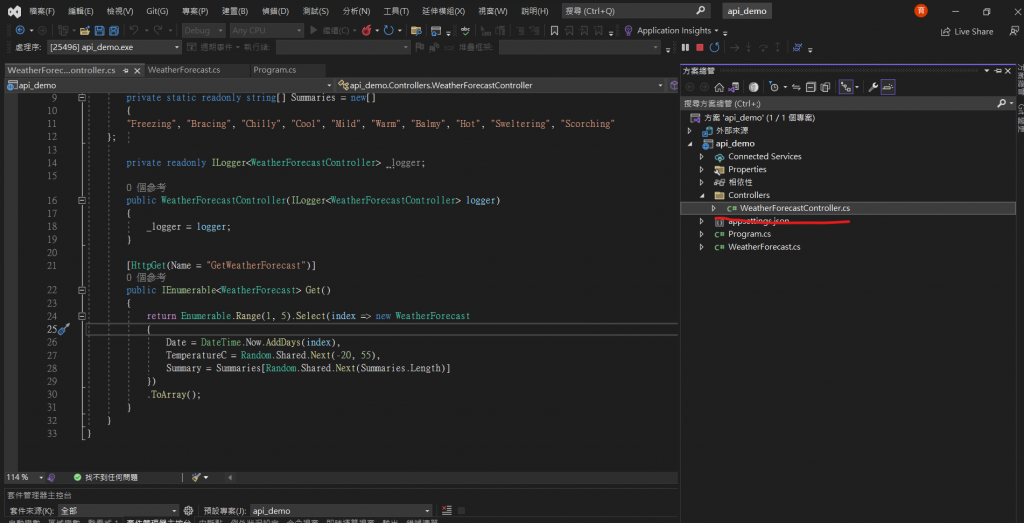Open package manager settings gear icon

tap(189, 510)
